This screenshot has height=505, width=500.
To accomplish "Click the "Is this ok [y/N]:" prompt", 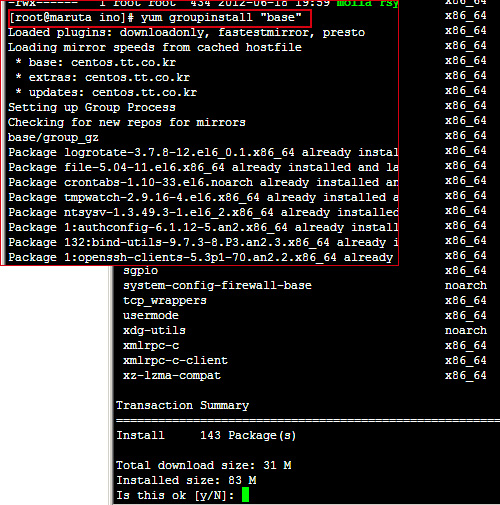I will click(175, 495).
